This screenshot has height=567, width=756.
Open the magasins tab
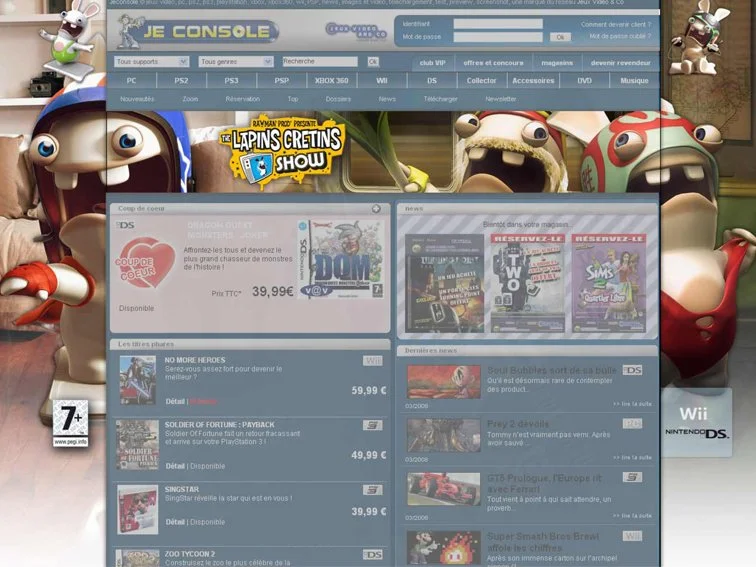coord(557,63)
